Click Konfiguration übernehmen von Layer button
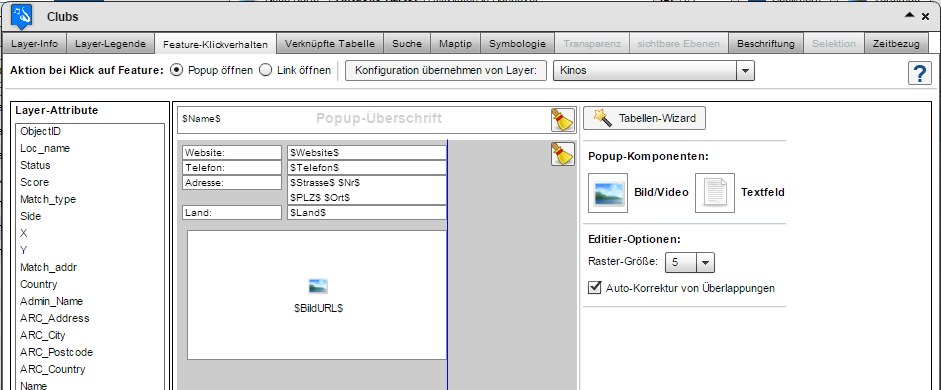The image size is (941, 390). click(446, 70)
